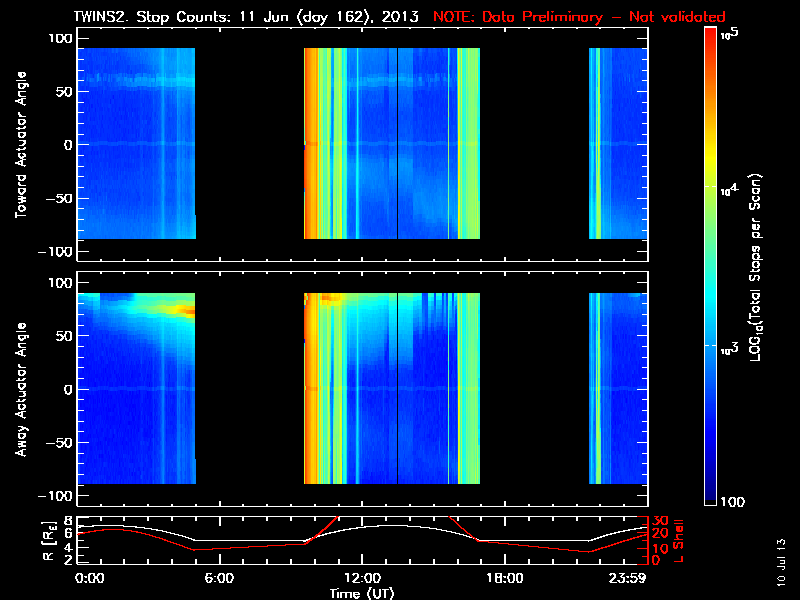Click the 6:00 time tick label
800x600 pixels.
coord(219,578)
